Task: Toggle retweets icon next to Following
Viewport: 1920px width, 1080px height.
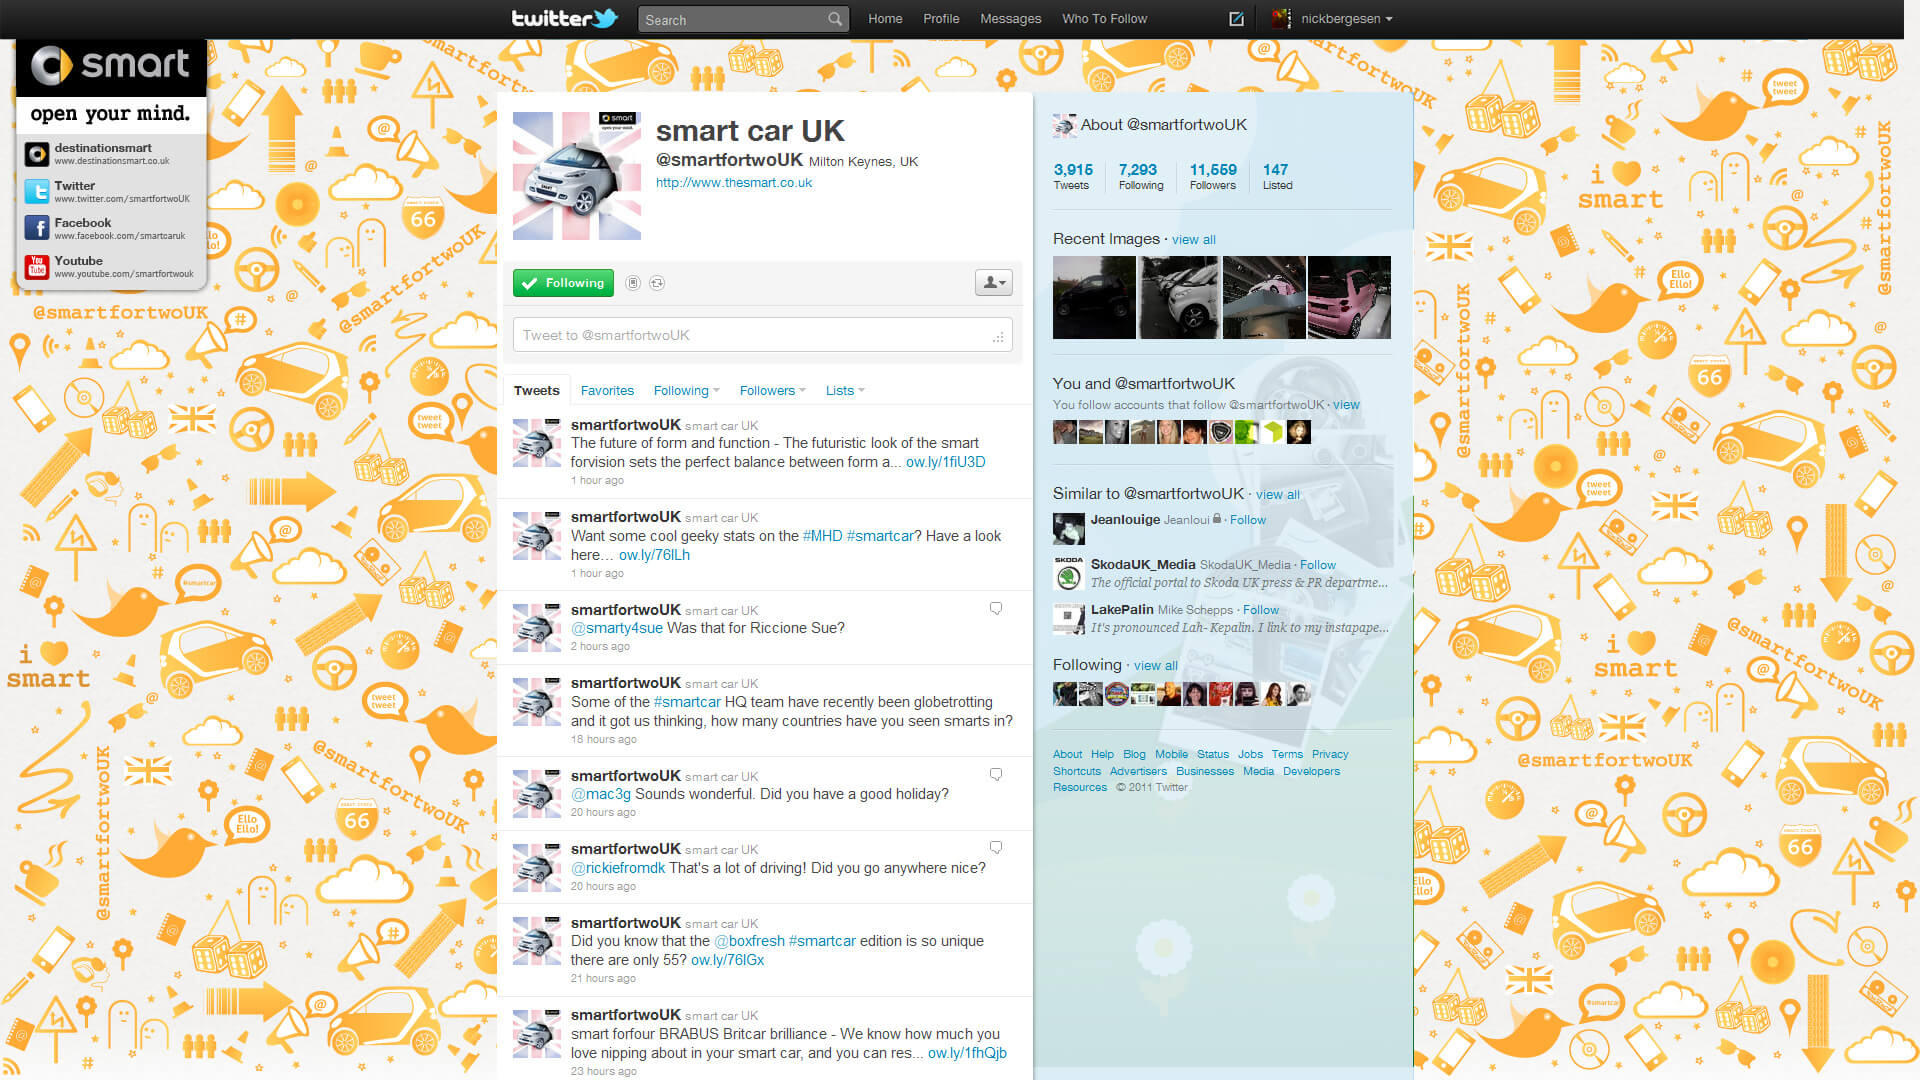Action: click(x=657, y=283)
